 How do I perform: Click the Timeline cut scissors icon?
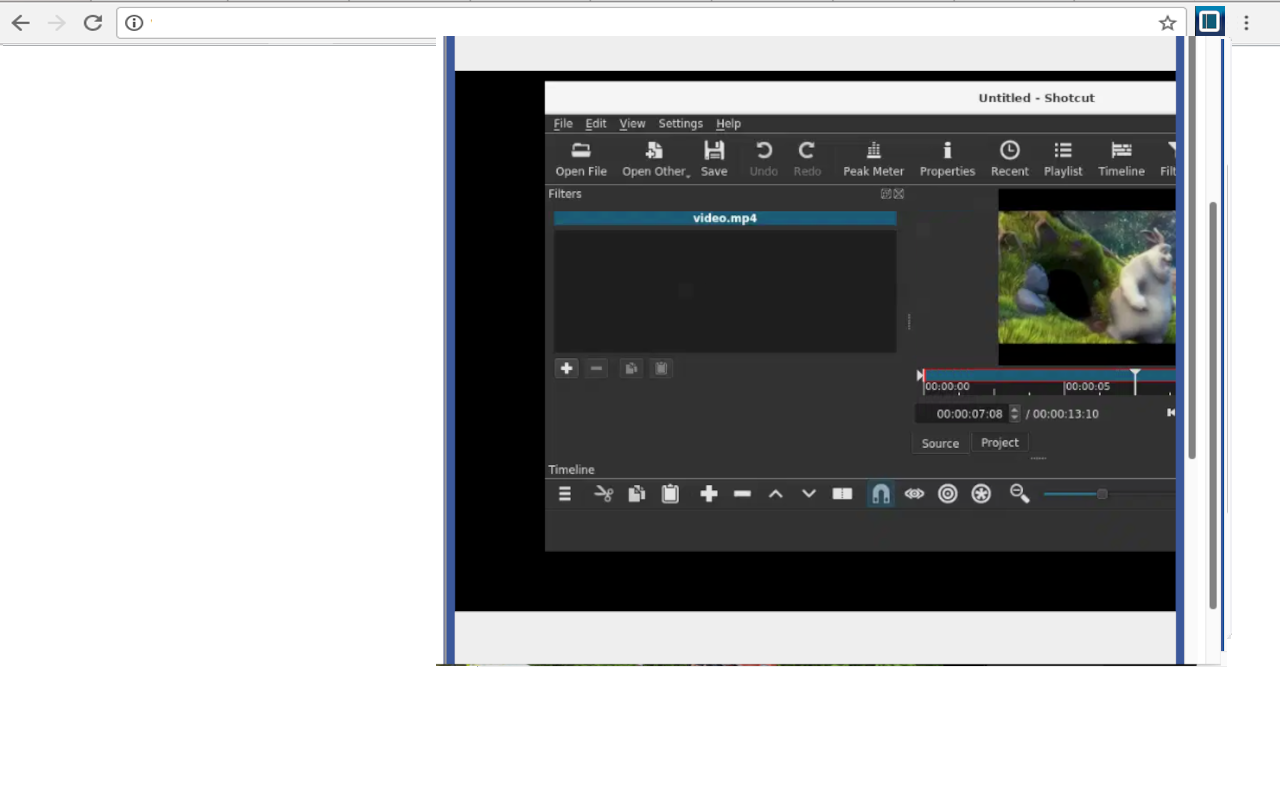point(603,494)
